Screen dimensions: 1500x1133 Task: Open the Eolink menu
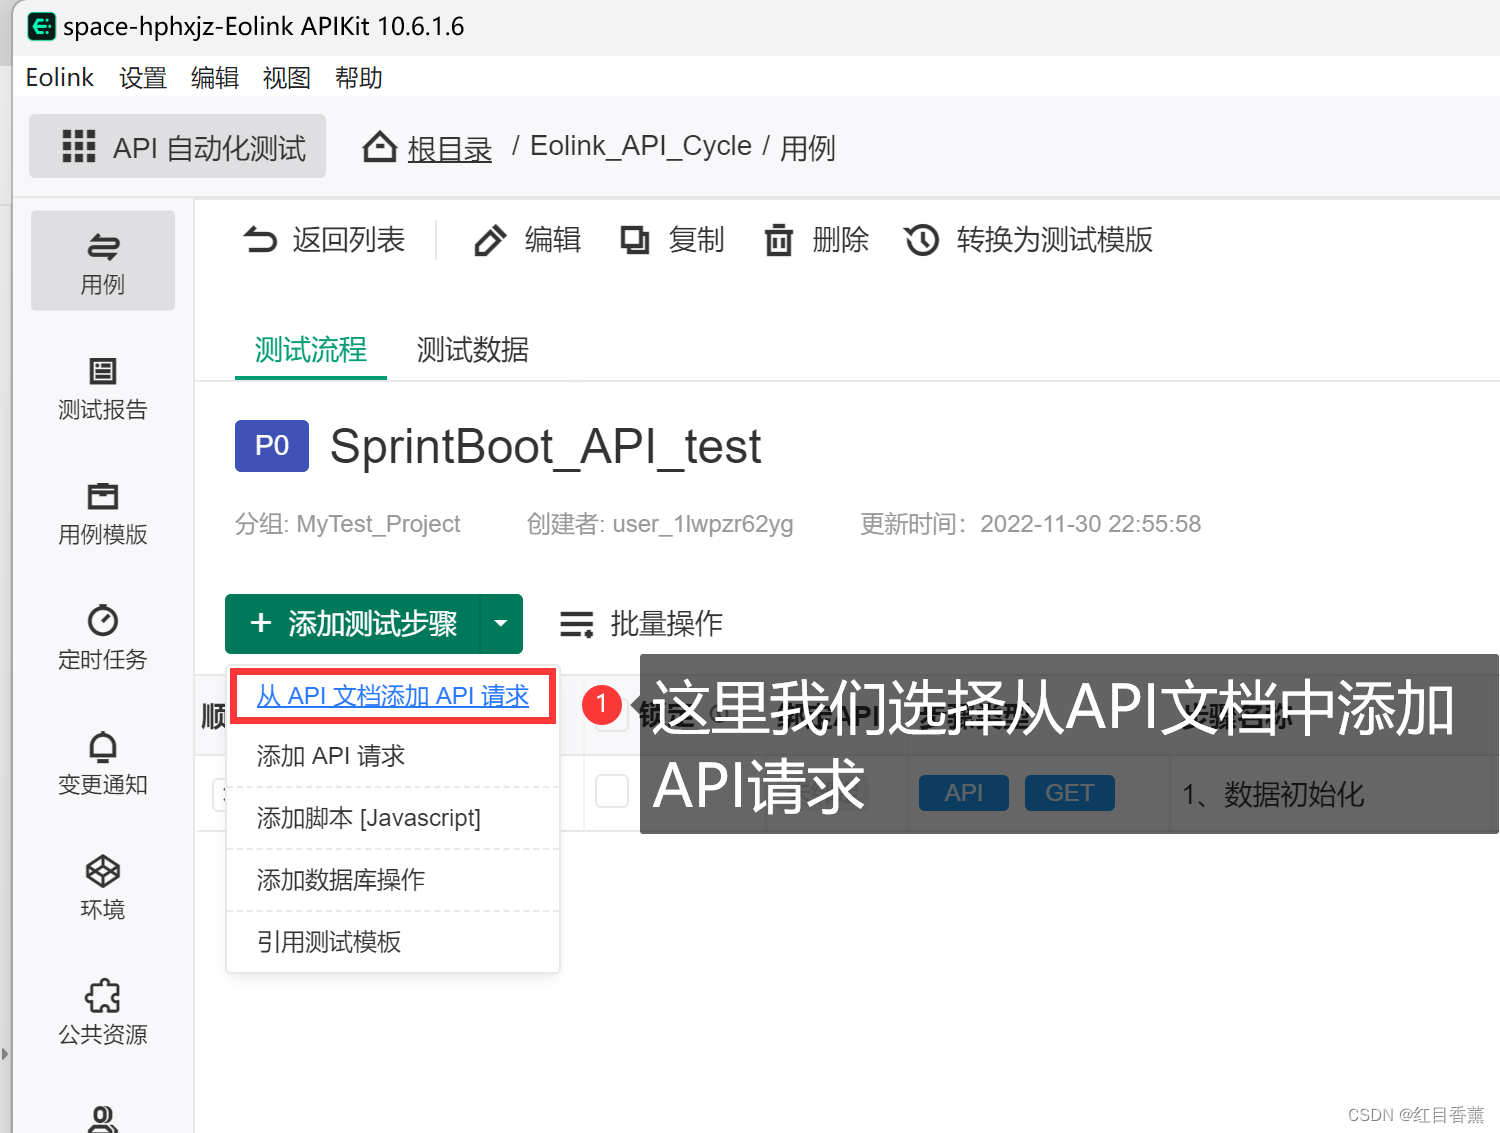[x=59, y=77]
